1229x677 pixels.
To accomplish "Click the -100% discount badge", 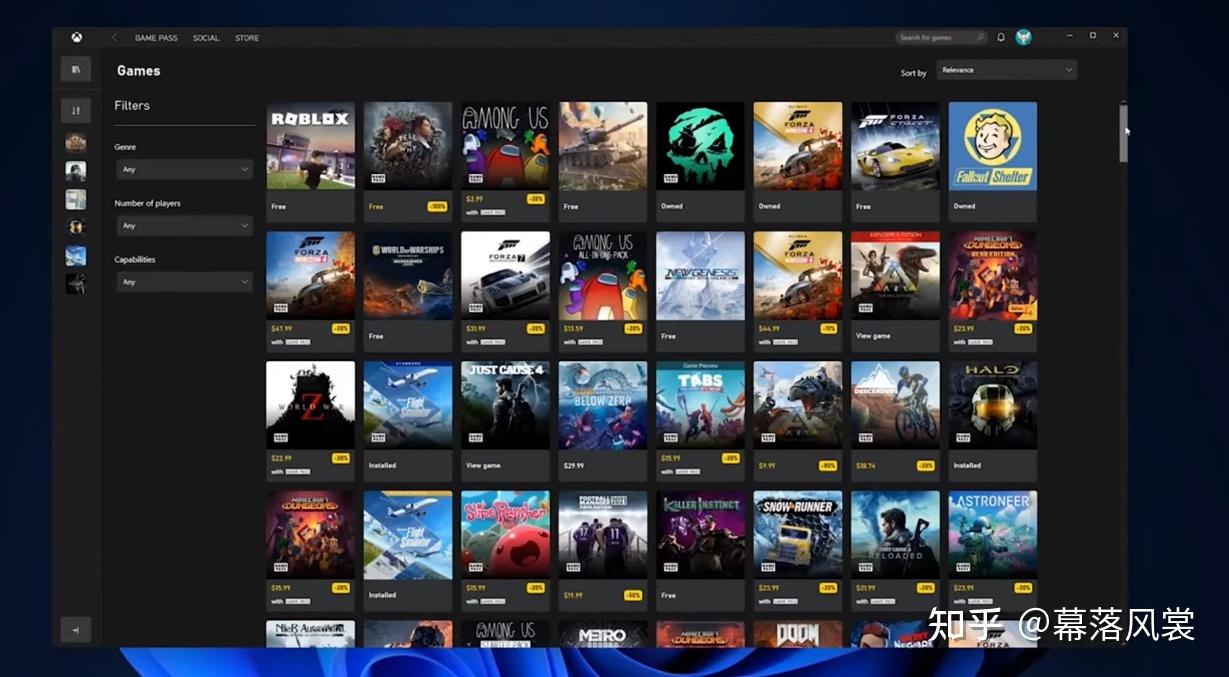I will click(x=437, y=206).
